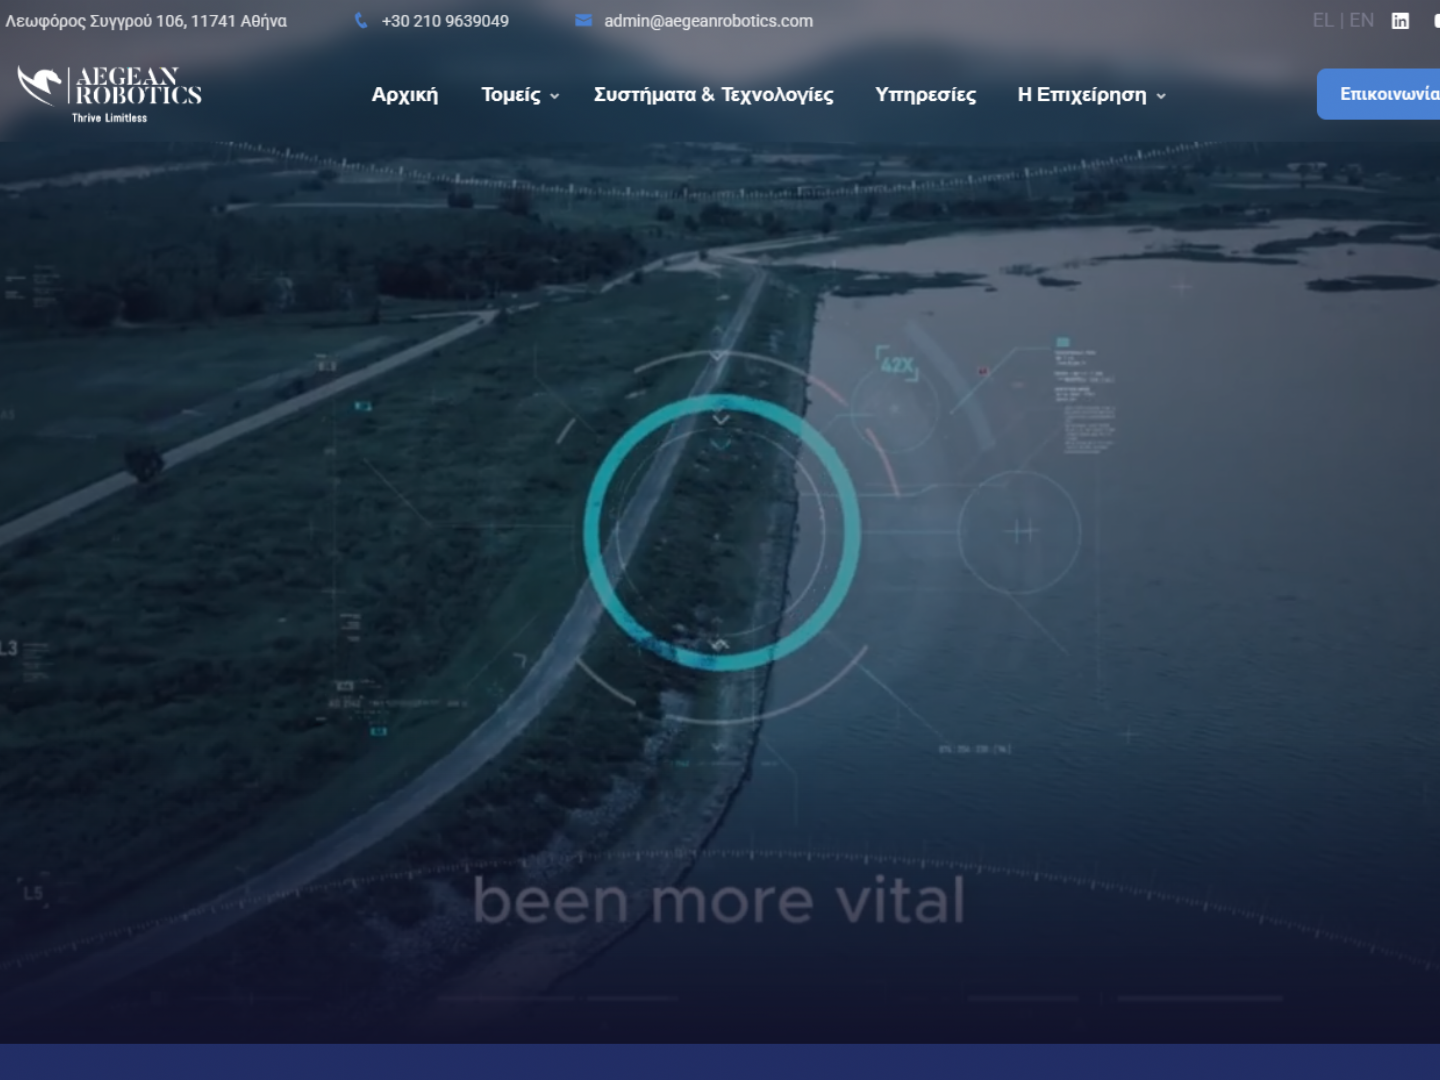Switch site language to EL
The height and width of the screenshot is (1080, 1440).
[1322, 21]
